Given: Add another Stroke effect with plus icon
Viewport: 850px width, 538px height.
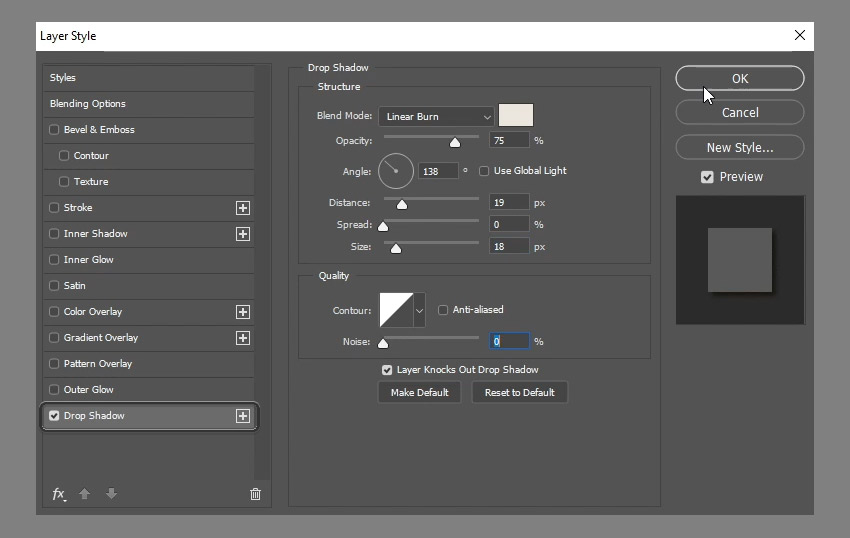Looking at the screenshot, I should point(242,208).
